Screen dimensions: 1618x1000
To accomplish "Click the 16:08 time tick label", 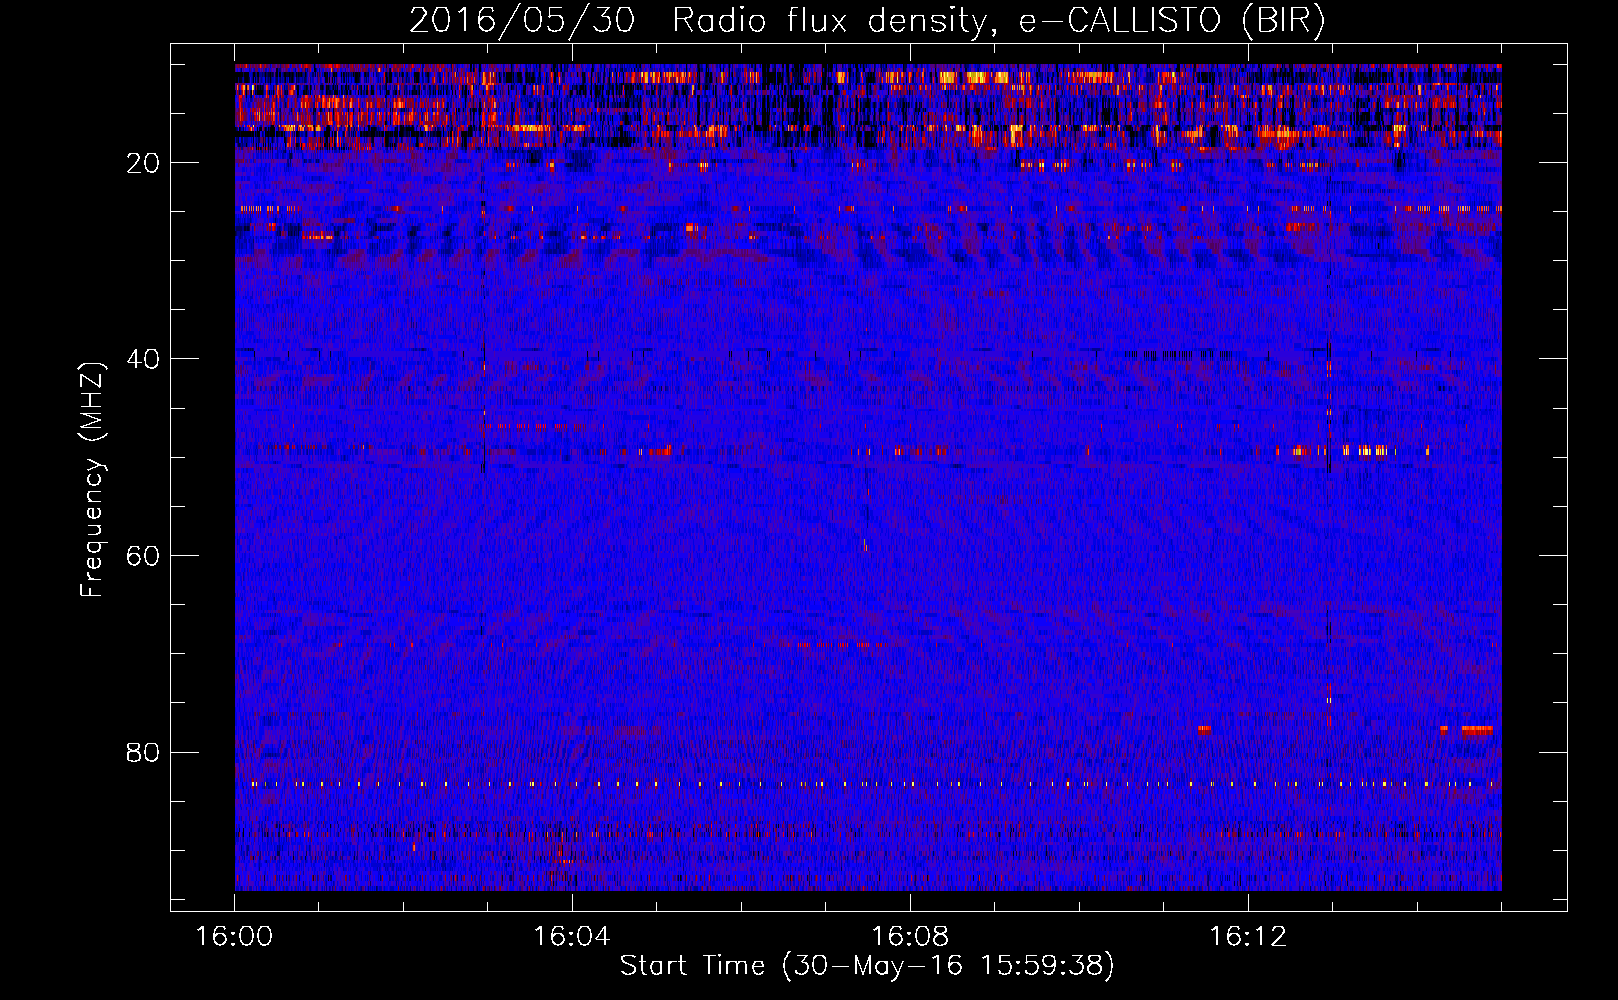I will (x=910, y=937).
